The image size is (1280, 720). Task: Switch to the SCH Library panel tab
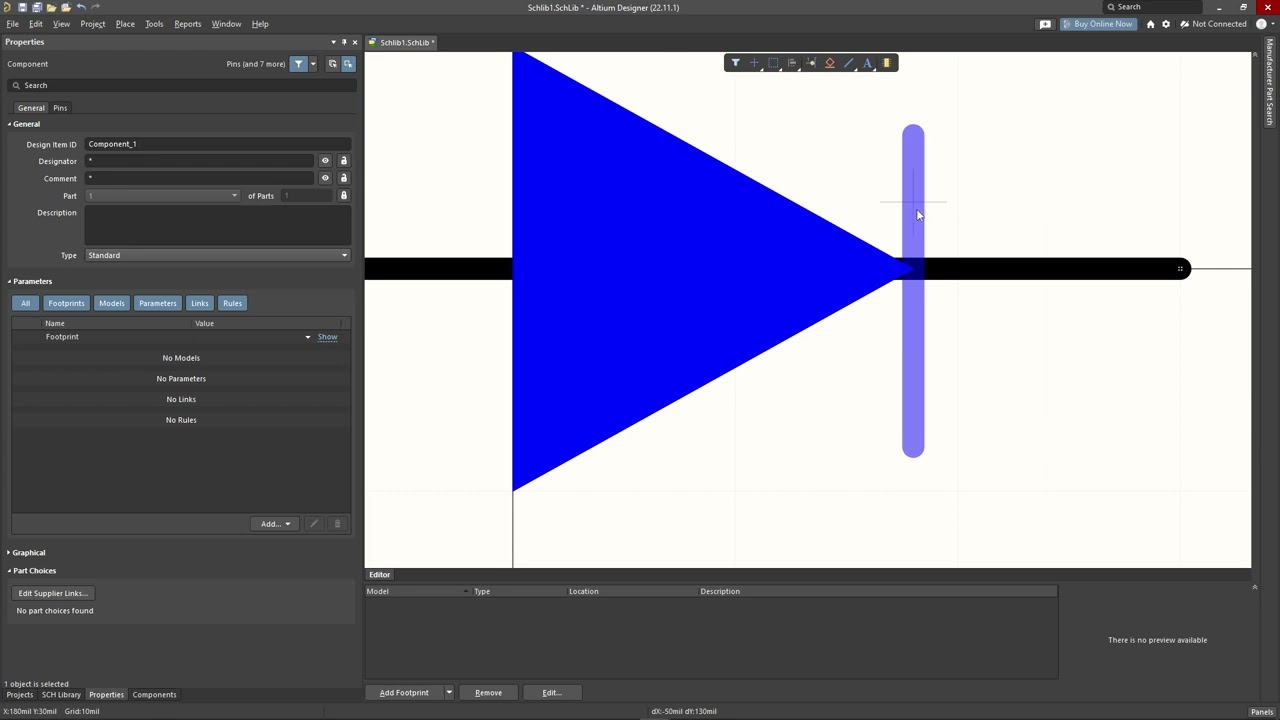pos(61,695)
